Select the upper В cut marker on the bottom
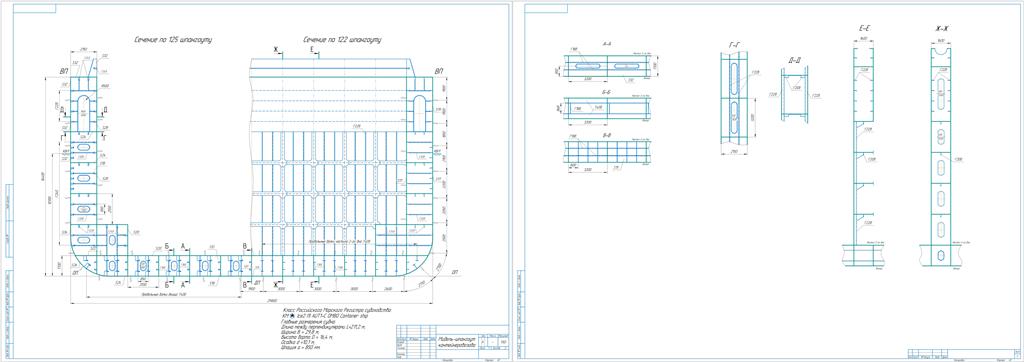The height and width of the screenshot is (362, 1024). pos(244,246)
